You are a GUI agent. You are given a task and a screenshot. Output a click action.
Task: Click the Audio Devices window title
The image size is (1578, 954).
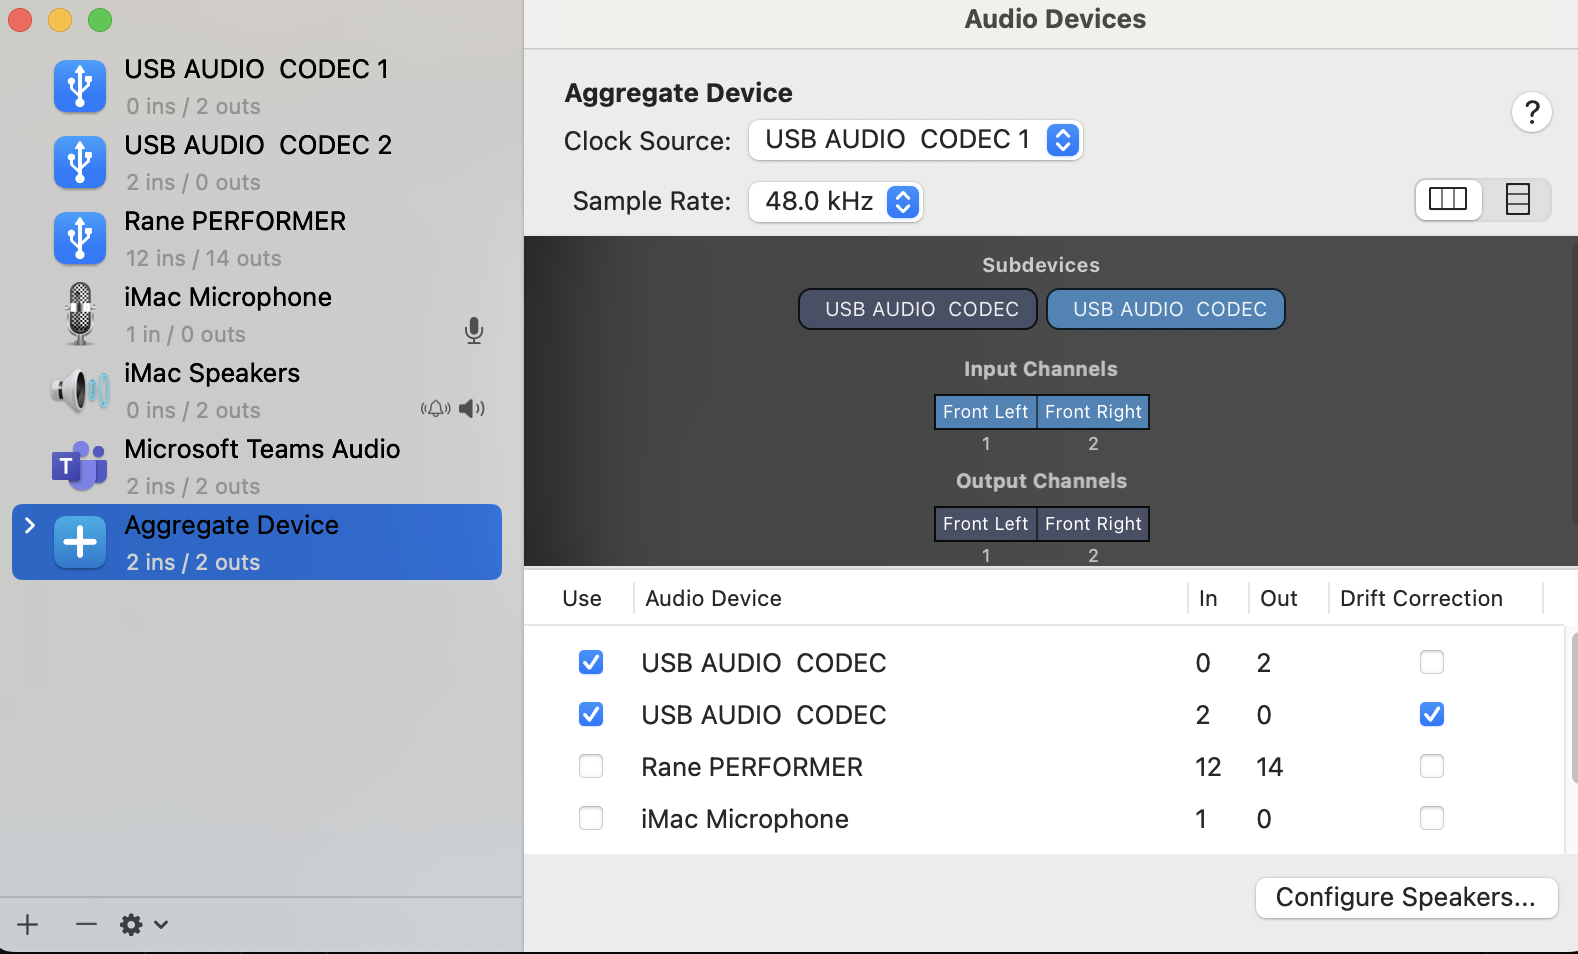pyautogui.click(x=1055, y=19)
